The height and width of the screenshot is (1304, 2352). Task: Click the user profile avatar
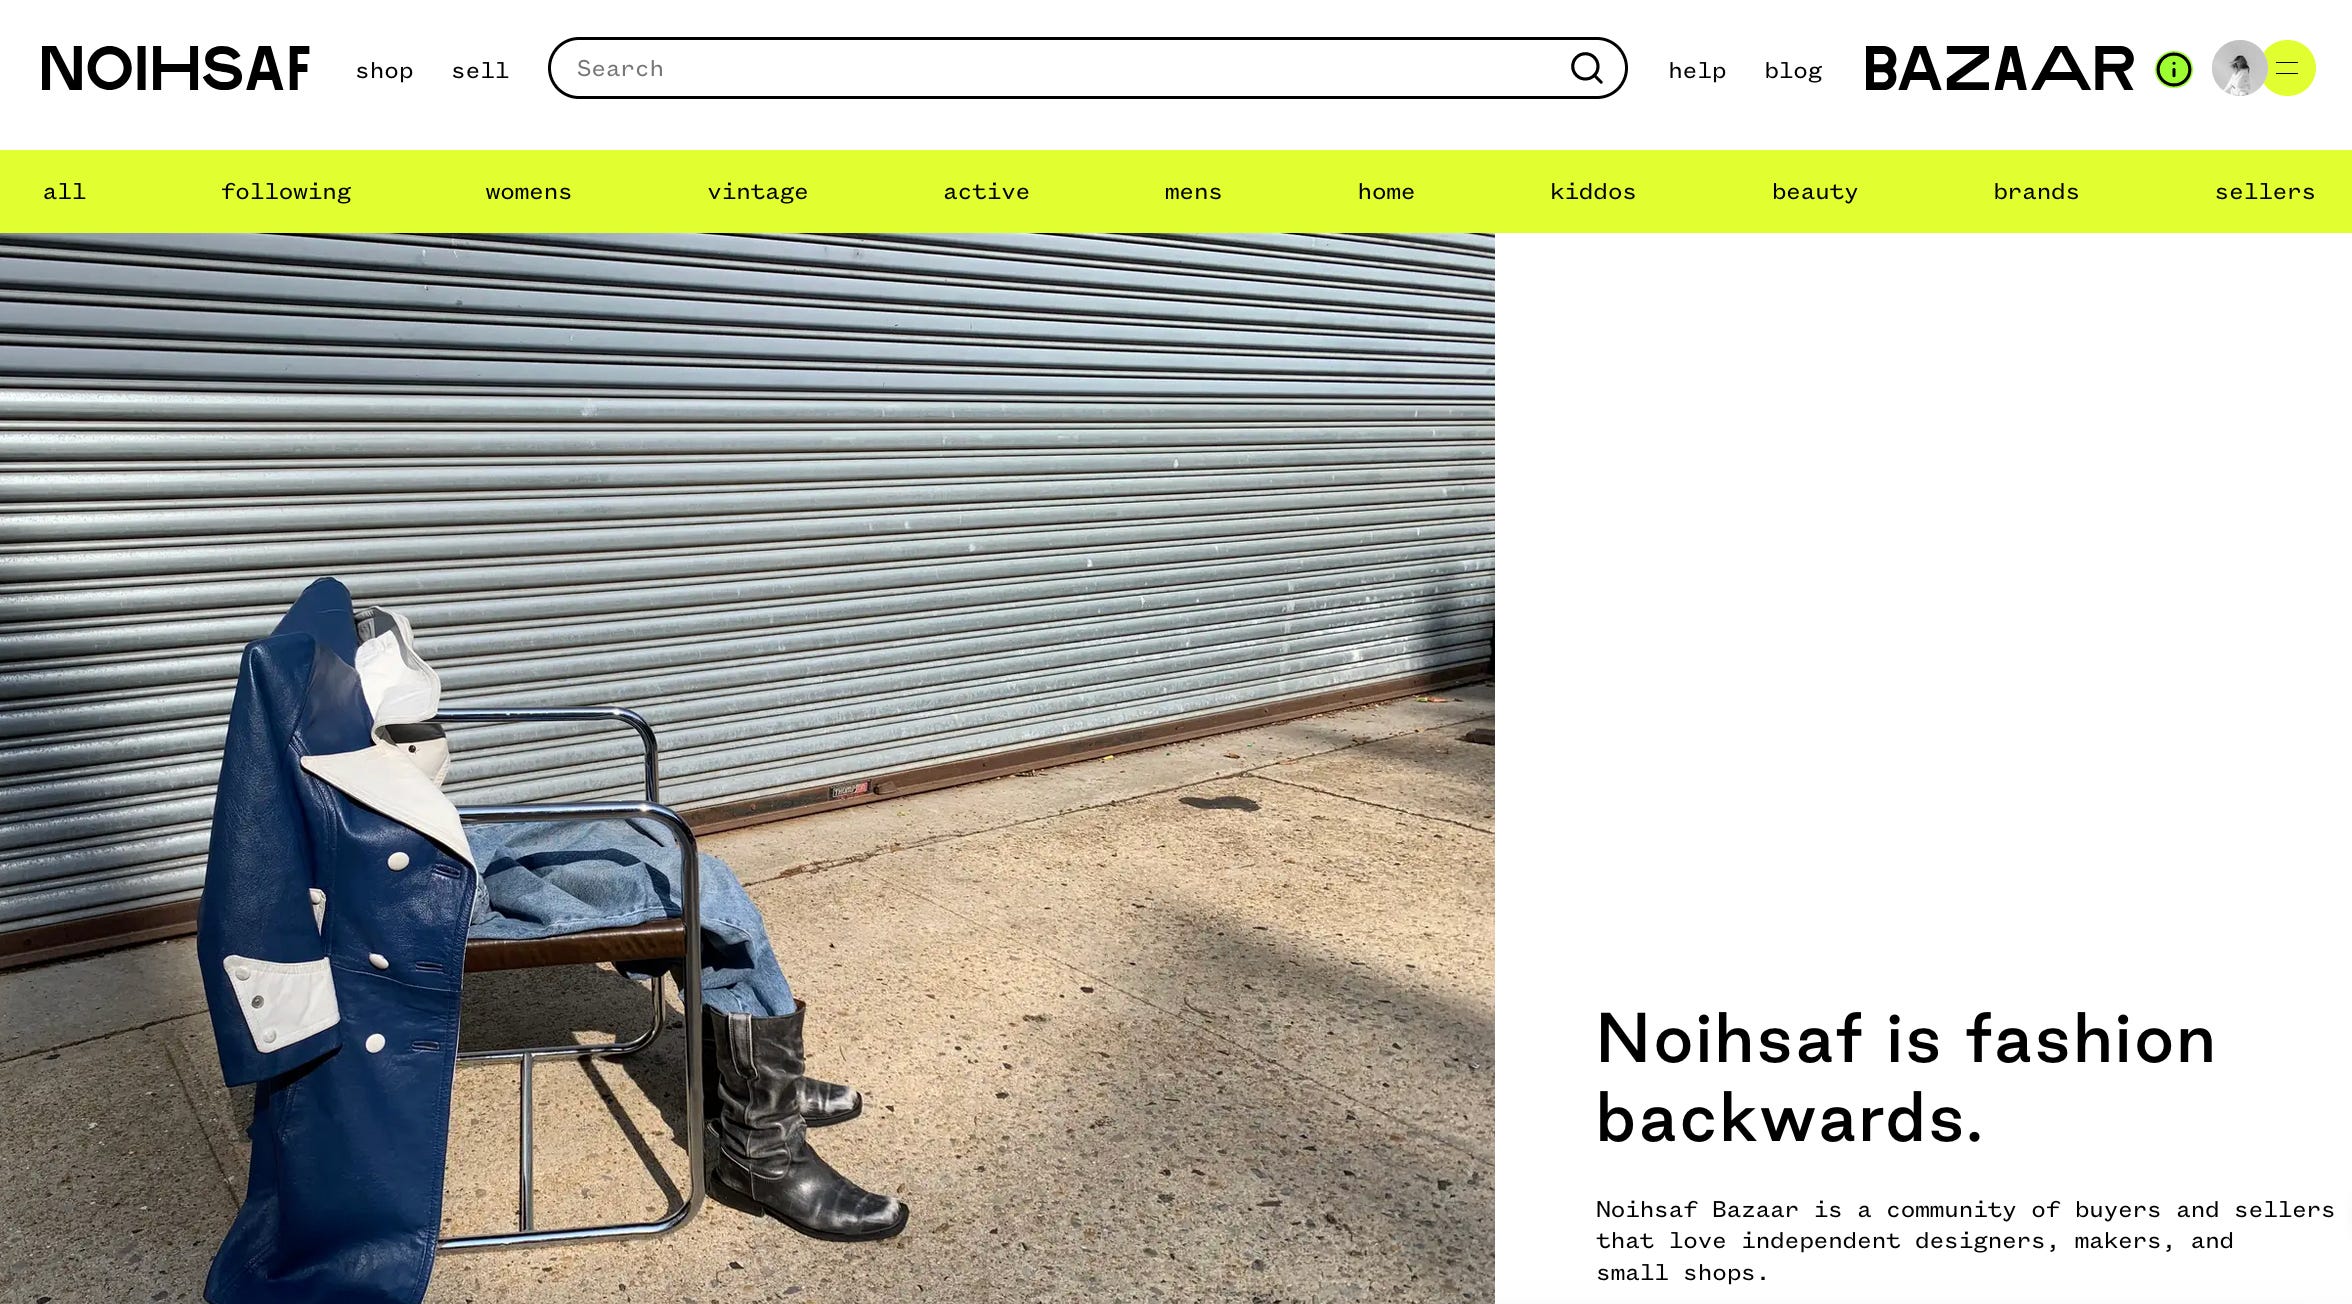tap(2238, 68)
